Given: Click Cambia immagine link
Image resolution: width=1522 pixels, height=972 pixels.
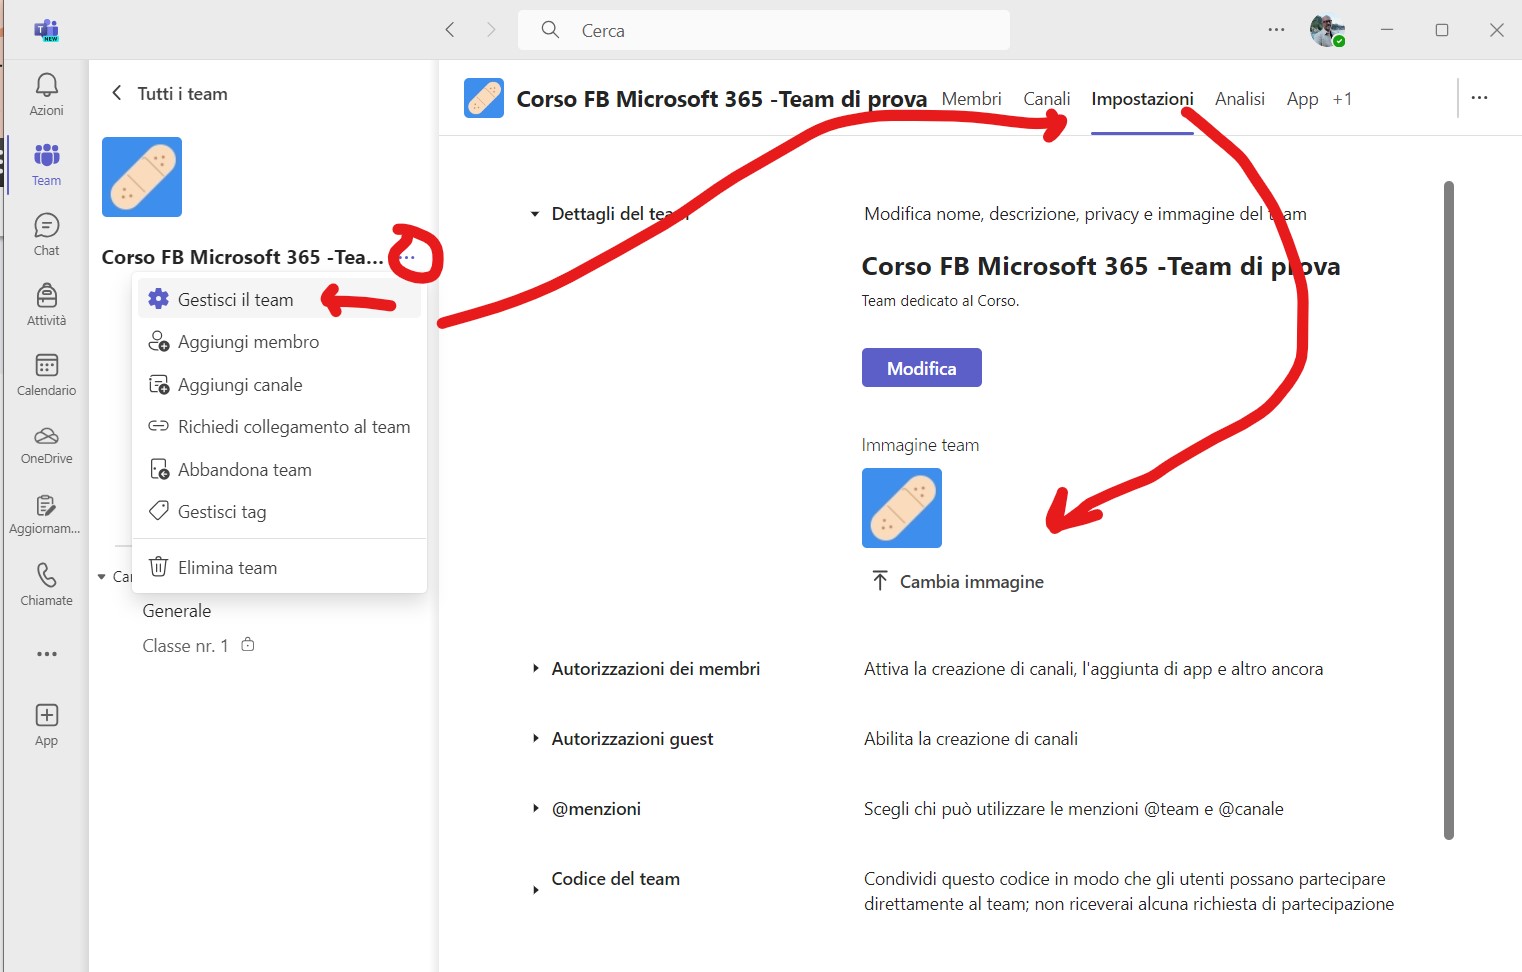Looking at the screenshot, I should (x=958, y=581).
